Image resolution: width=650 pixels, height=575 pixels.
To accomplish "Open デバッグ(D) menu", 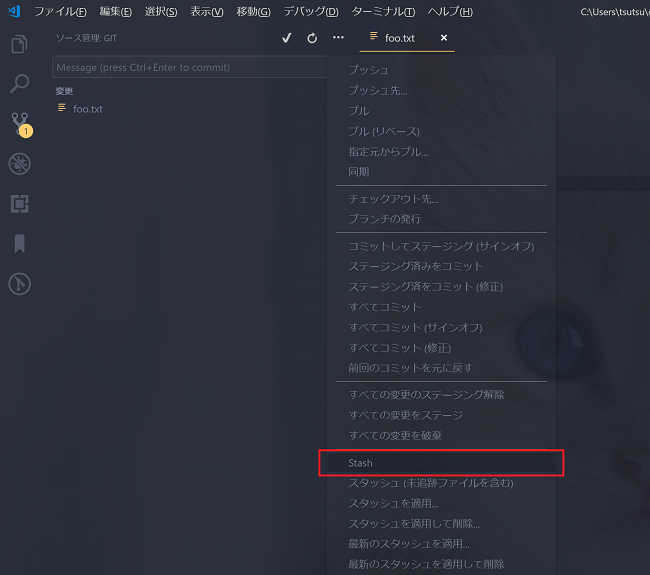I will tap(311, 12).
